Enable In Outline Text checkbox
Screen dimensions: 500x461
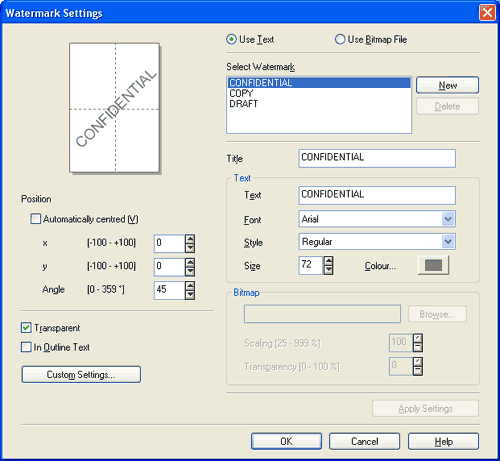pyautogui.click(x=26, y=347)
